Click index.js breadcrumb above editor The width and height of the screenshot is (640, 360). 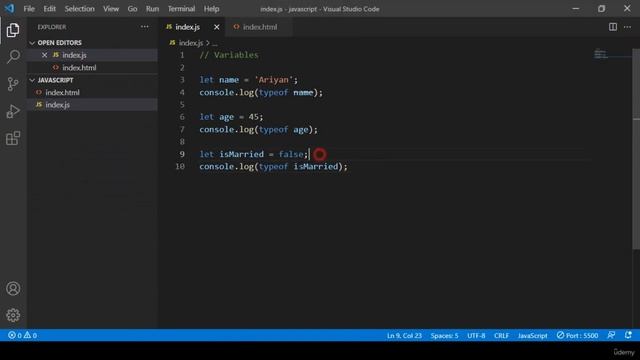[x=191, y=43]
